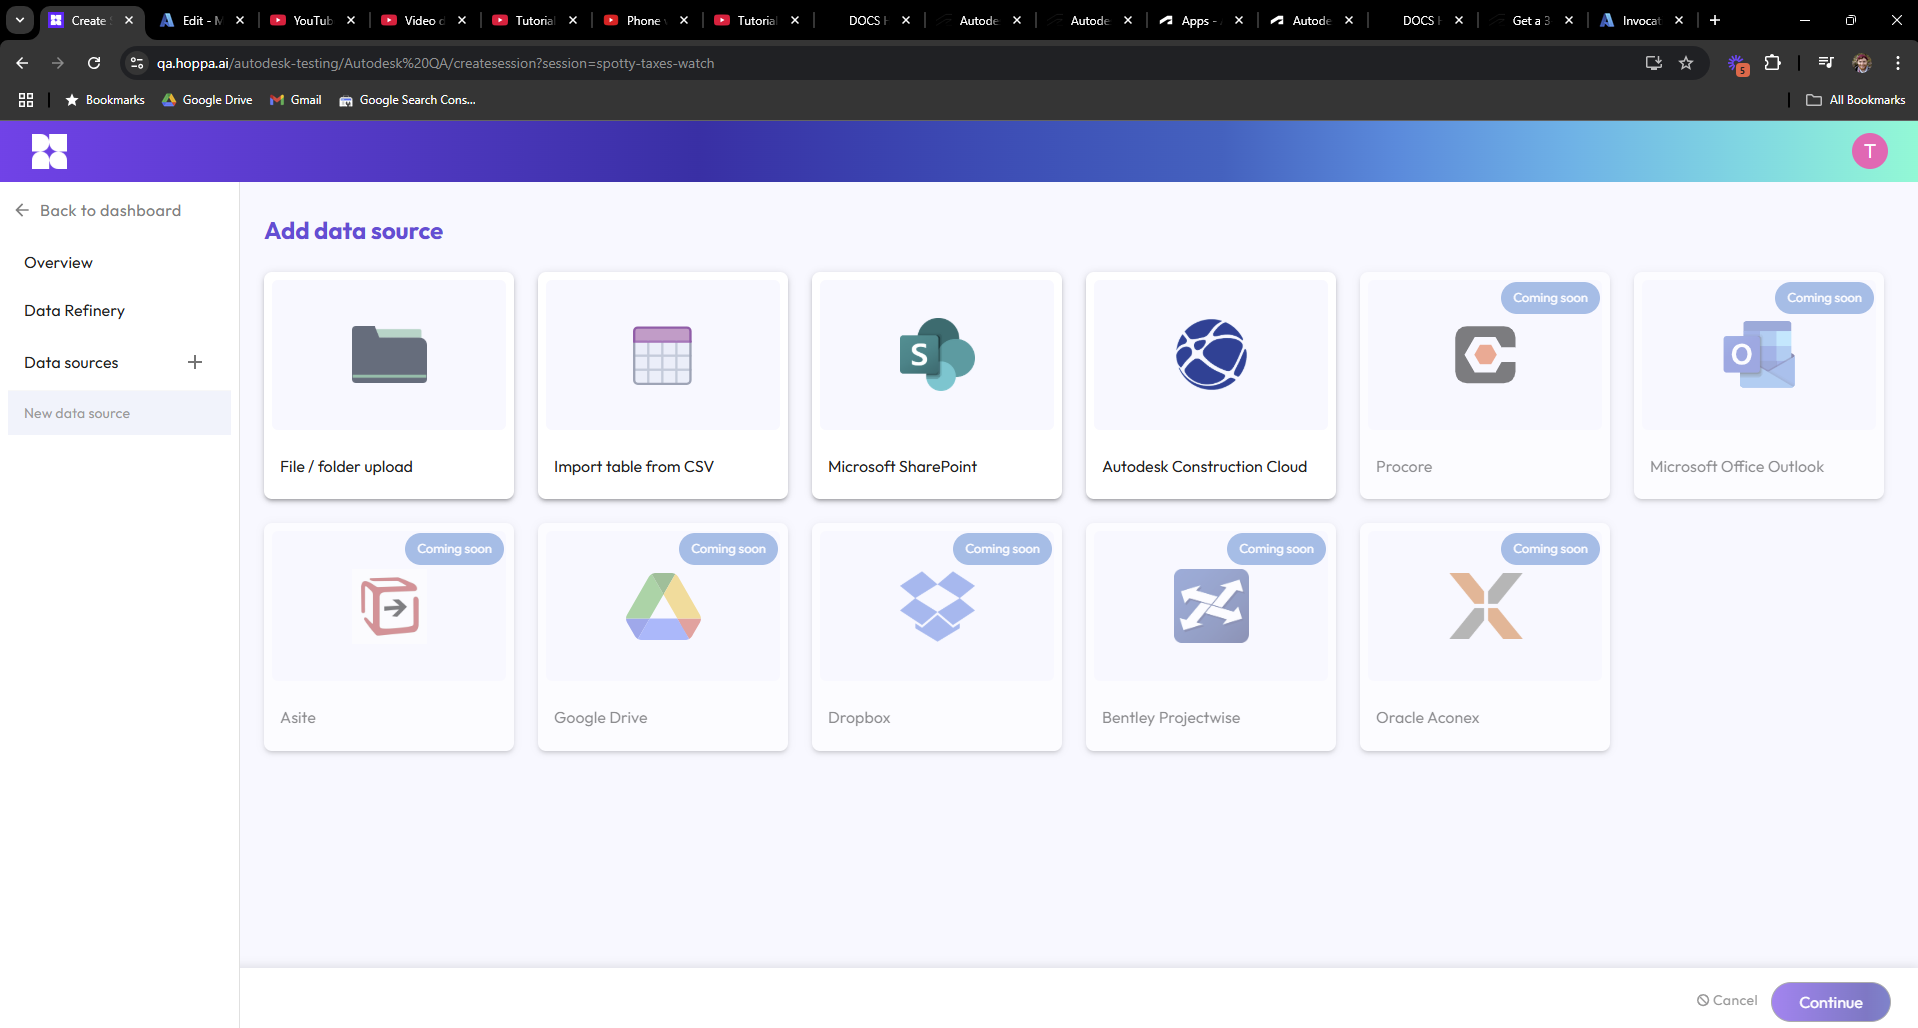This screenshot has height=1028, width=1918.
Task: Open the Chrome profile picture
Action: click(1862, 63)
